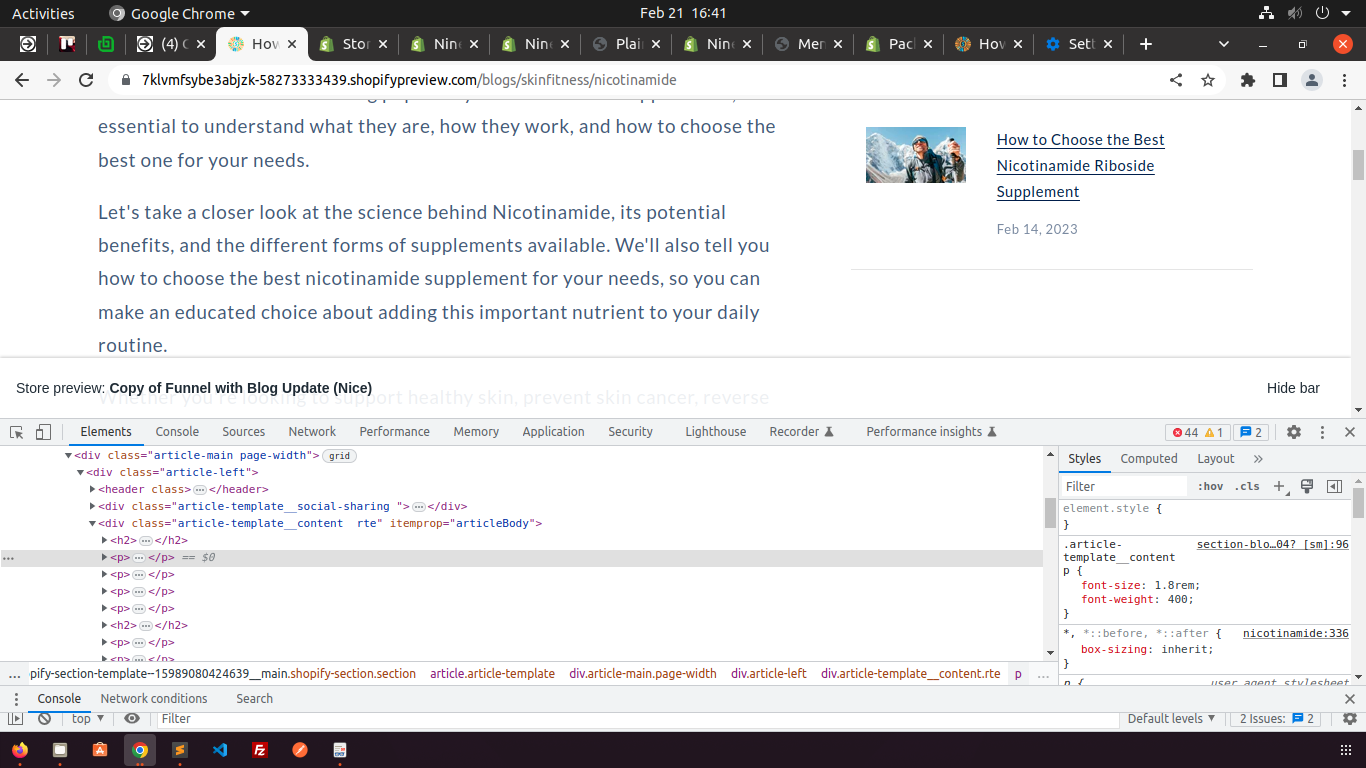Activate the inspect element picker tool
Viewport: 1366px width, 768px height.
coord(17,432)
